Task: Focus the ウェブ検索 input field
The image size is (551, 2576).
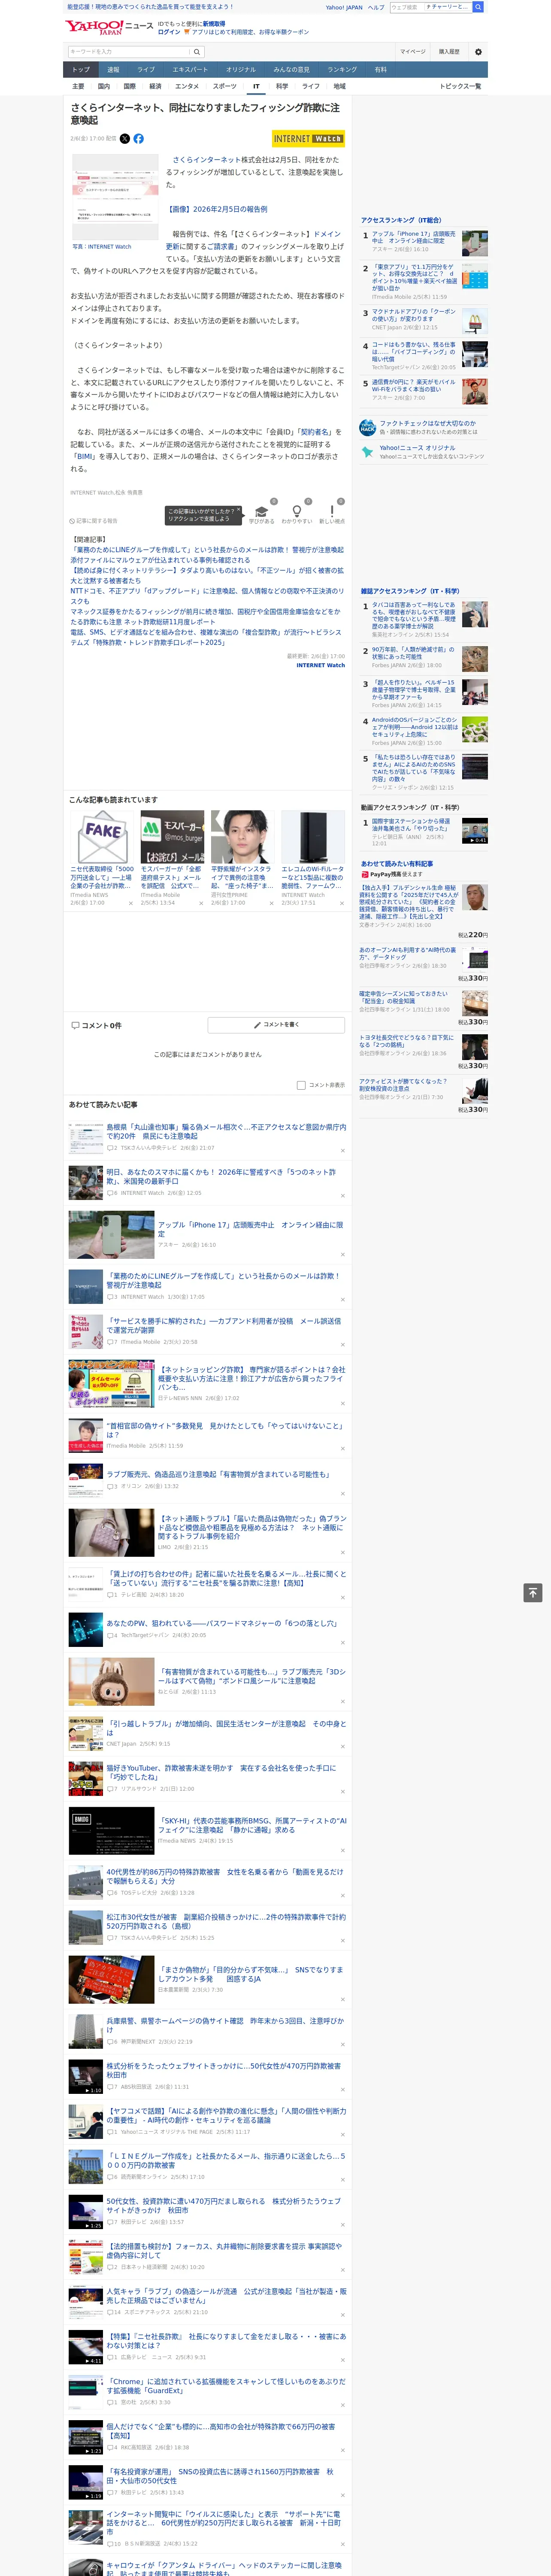Action: point(406,7)
